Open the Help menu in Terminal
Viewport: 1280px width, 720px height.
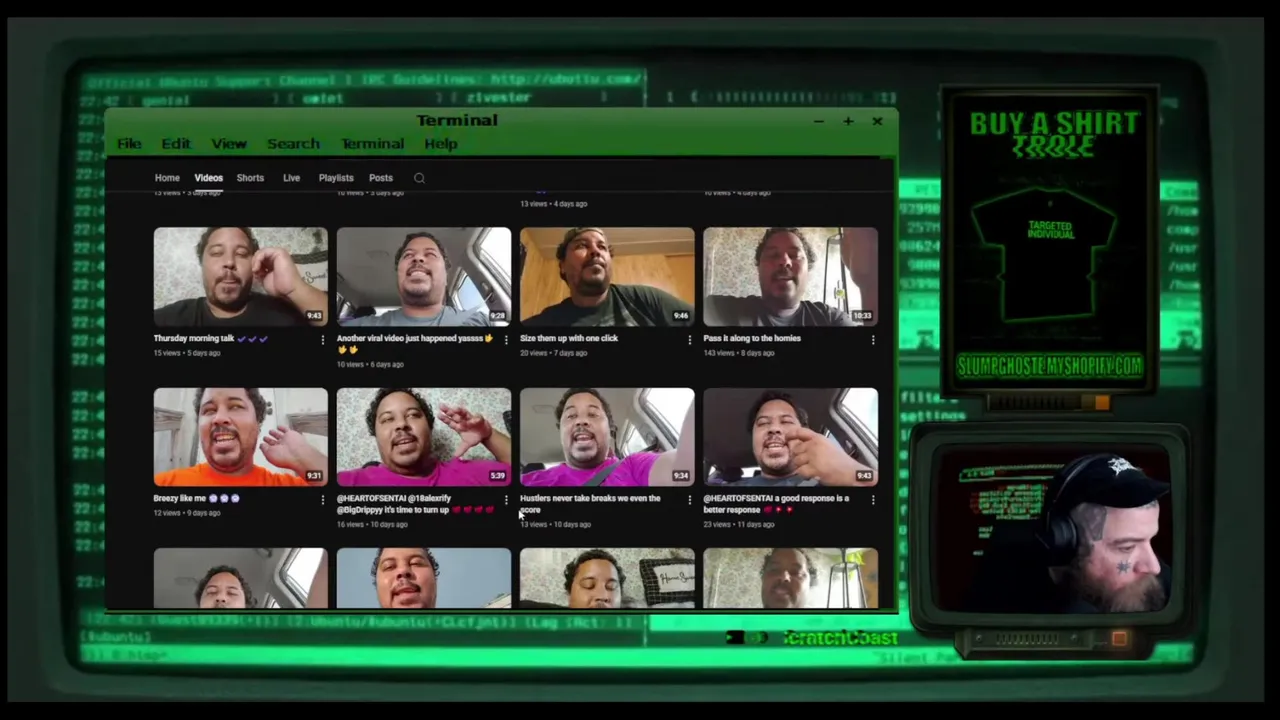pyautogui.click(x=441, y=144)
